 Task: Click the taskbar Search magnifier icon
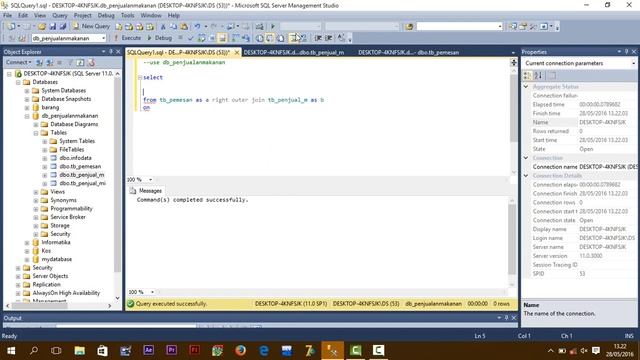coord(34,351)
